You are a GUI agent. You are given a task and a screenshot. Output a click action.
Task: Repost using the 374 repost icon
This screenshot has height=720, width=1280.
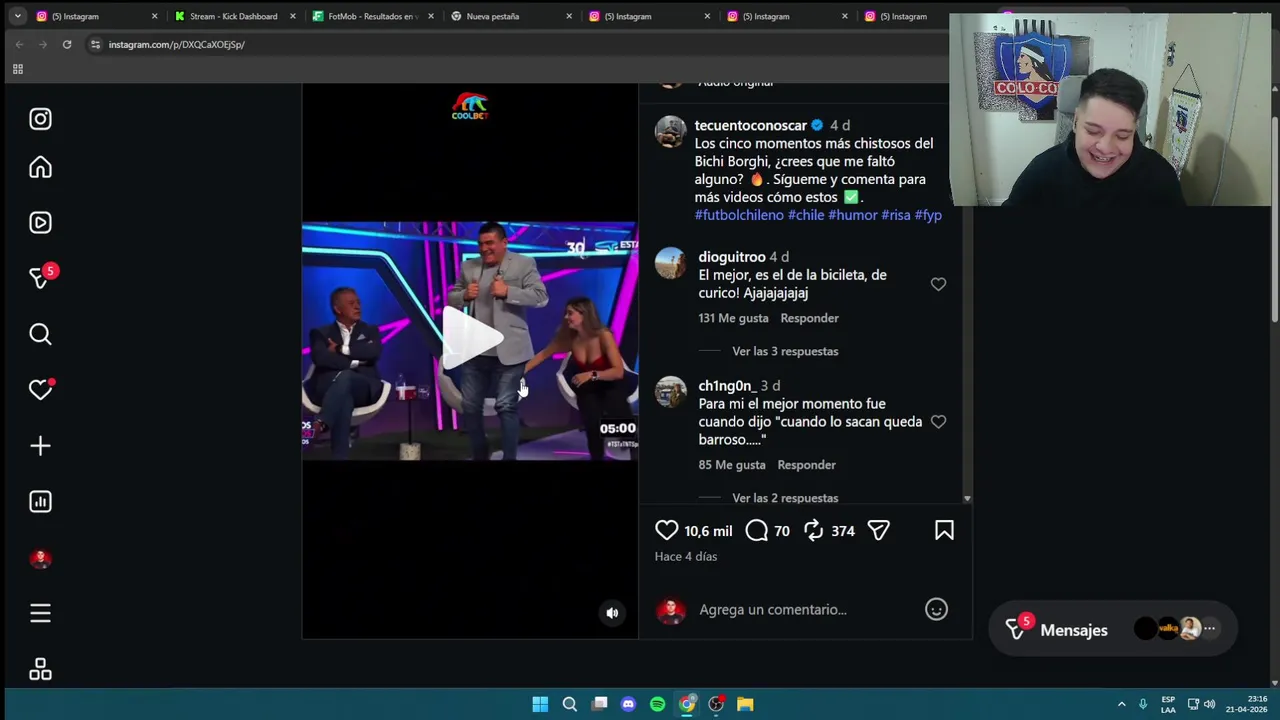814,530
